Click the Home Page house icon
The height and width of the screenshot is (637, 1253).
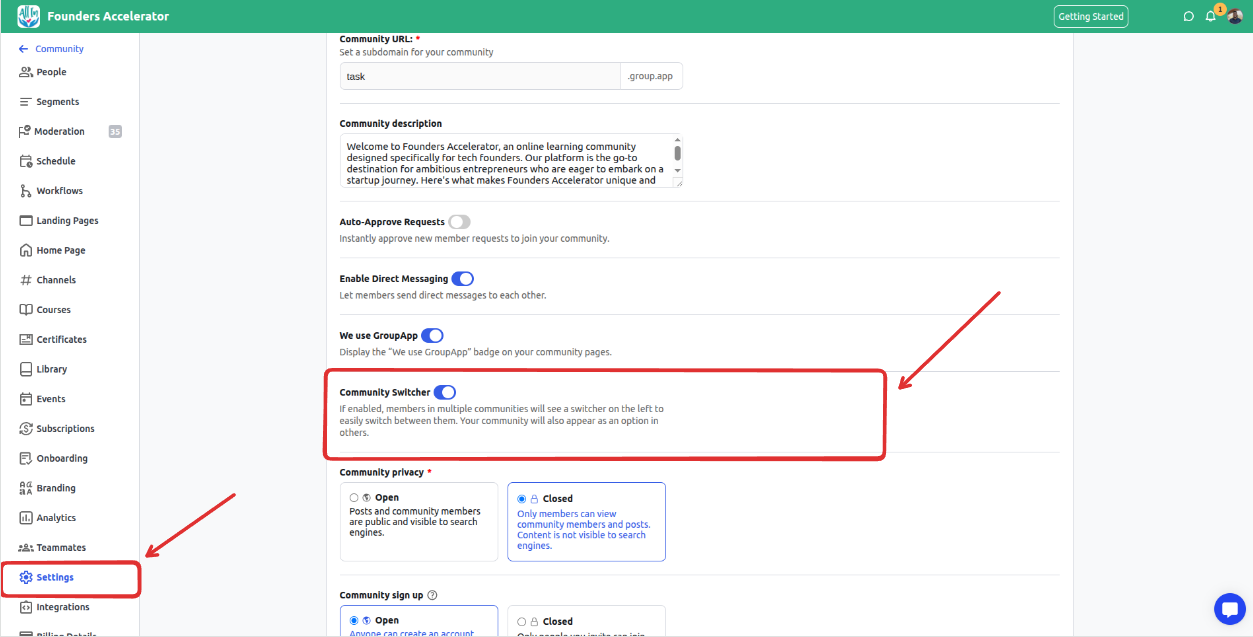(x=26, y=250)
